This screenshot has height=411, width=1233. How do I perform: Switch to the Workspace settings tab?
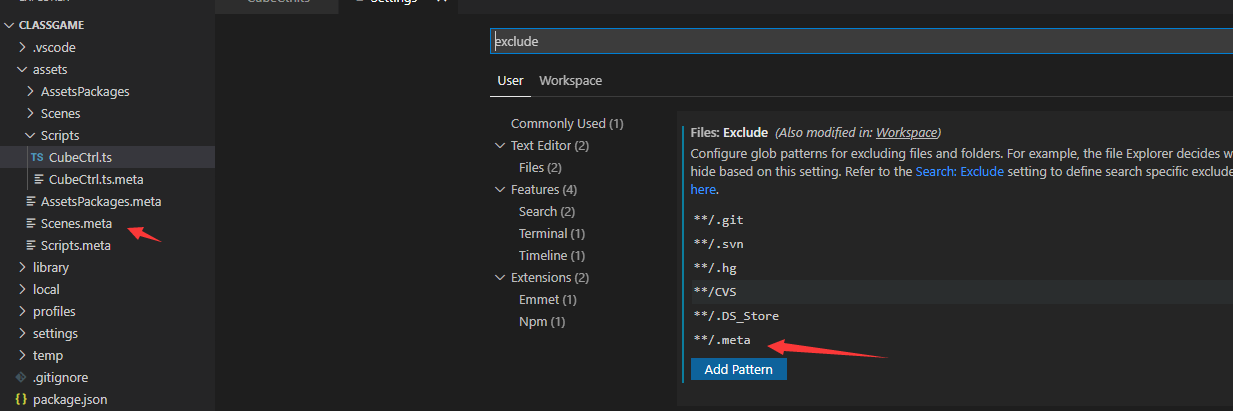pos(570,80)
